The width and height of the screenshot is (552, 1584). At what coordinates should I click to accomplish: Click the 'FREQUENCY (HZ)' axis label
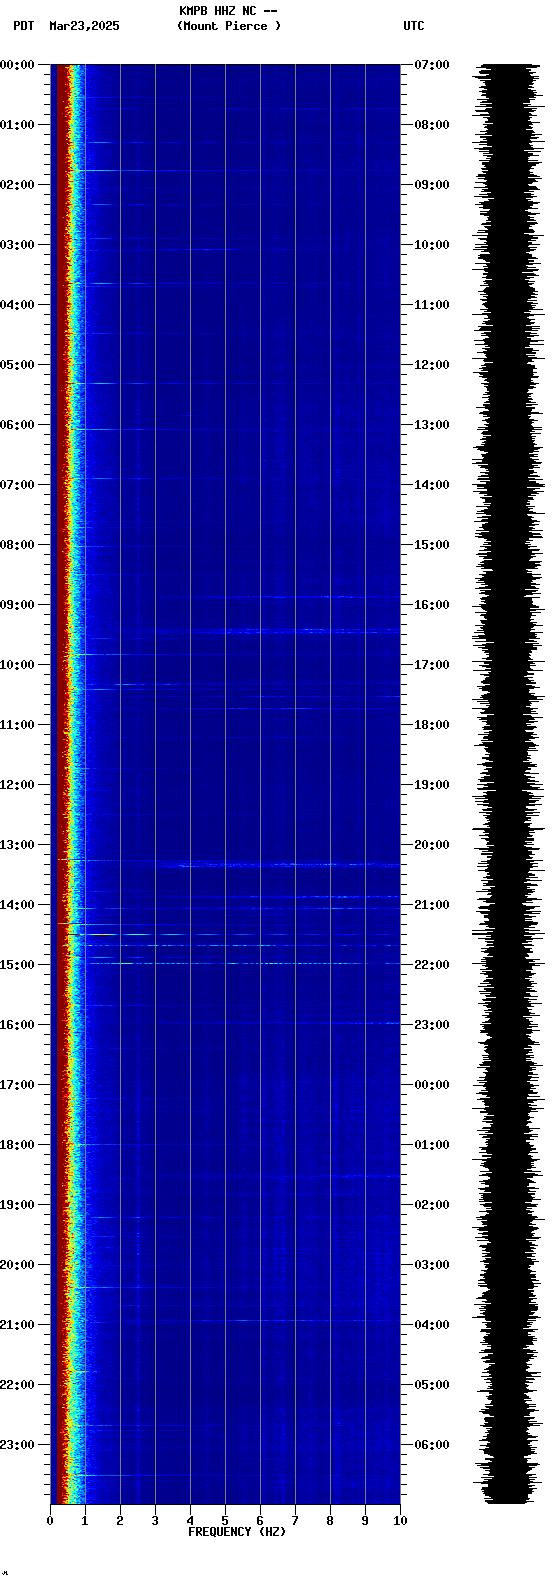[x=237, y=1532]
